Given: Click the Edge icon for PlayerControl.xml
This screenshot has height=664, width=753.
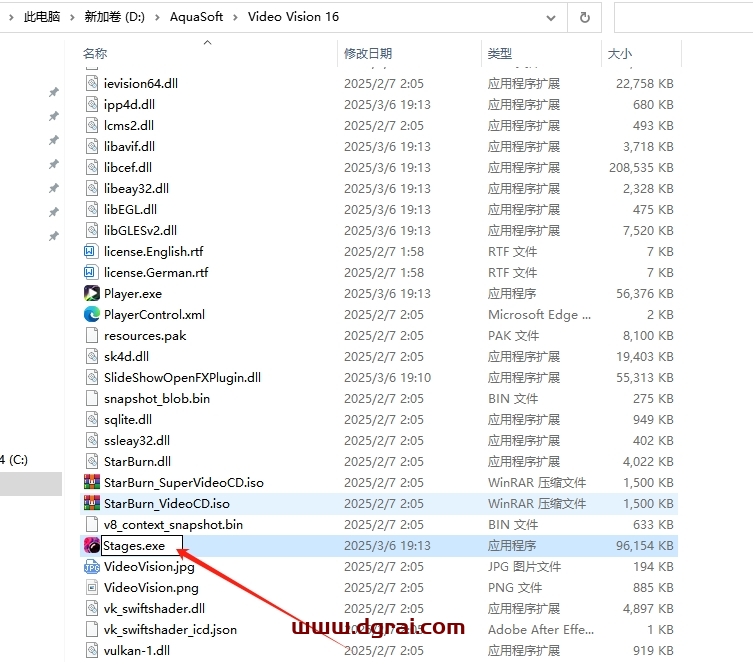Looking at the screenshot, I should (x=91, y=314).
